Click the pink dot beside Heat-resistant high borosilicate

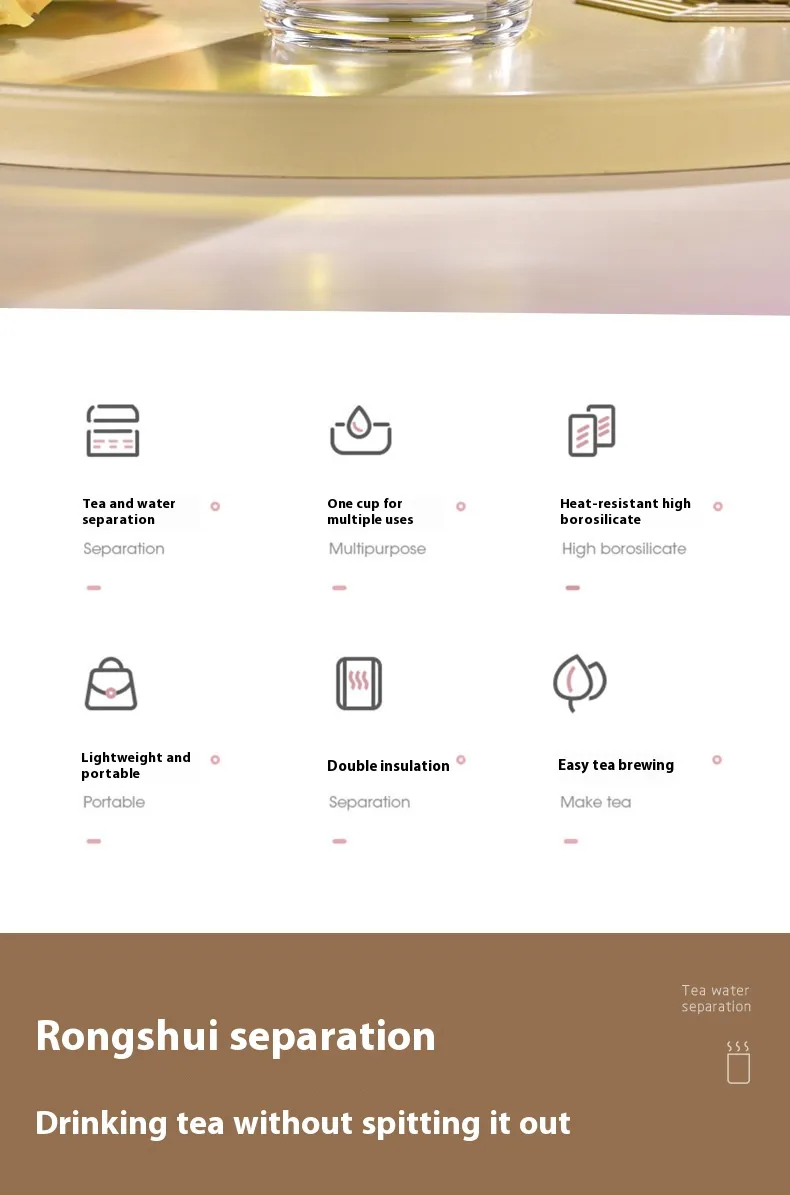718,506
